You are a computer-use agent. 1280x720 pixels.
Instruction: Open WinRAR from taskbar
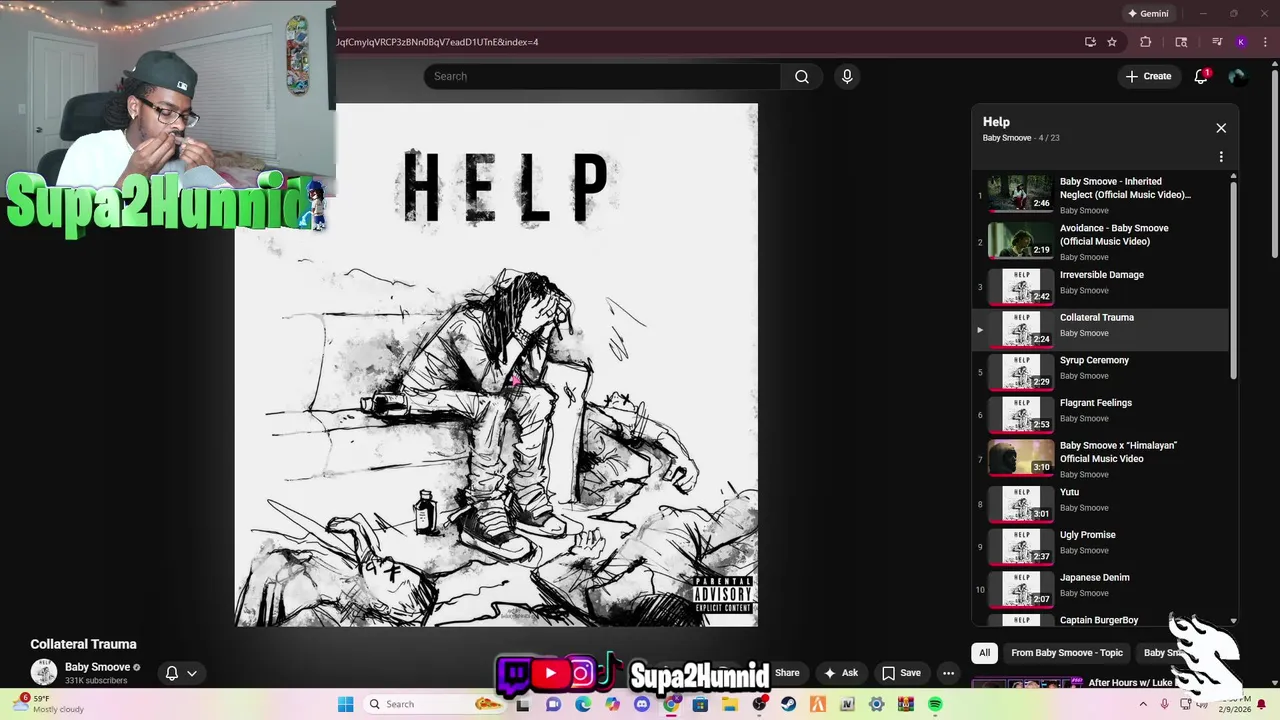[x=906, y=704]
